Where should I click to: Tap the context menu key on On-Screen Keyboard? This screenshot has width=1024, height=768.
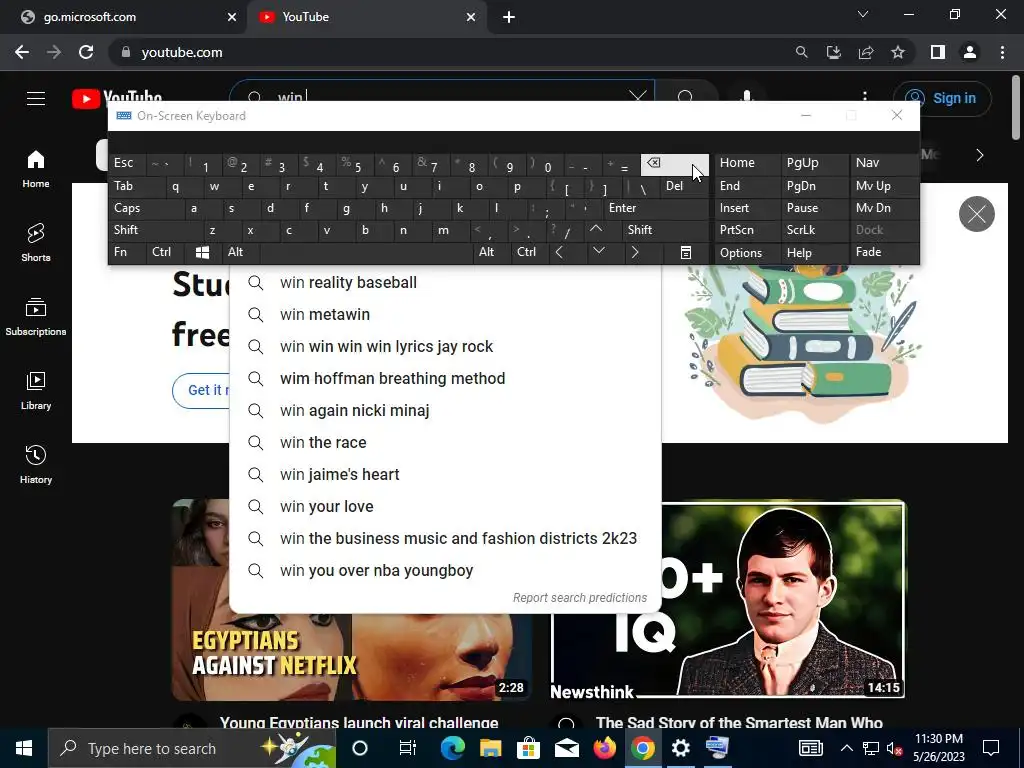[x=686, y=252]
